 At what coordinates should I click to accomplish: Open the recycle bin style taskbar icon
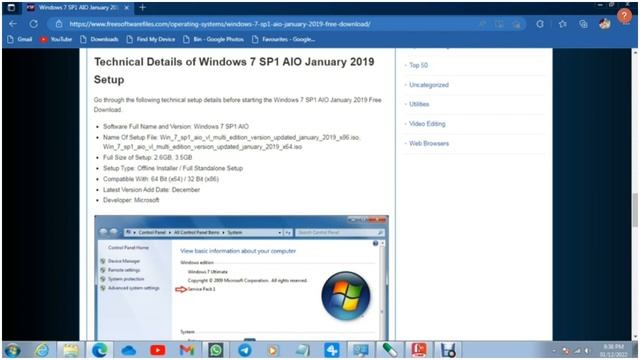(448, 350)
